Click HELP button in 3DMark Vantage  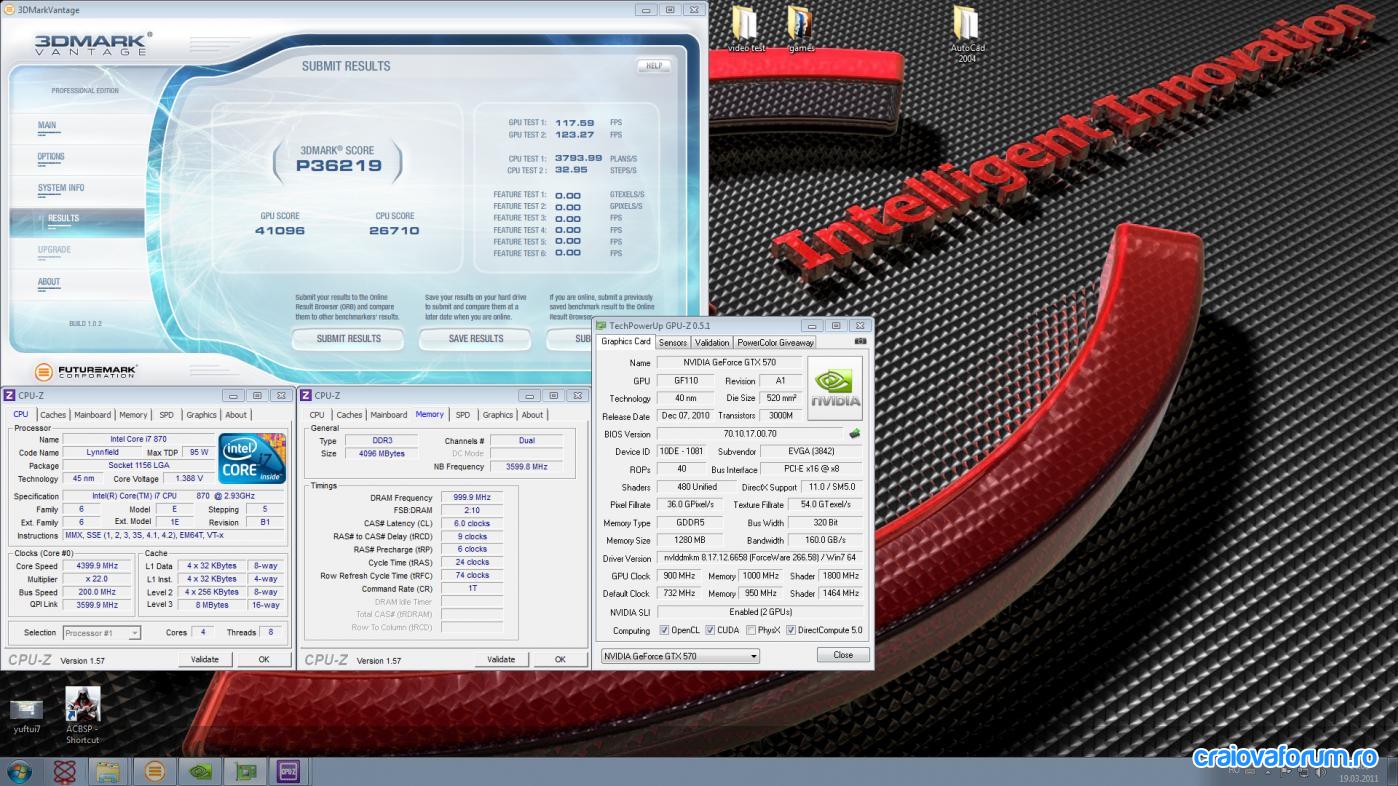(x=654, y=66)
